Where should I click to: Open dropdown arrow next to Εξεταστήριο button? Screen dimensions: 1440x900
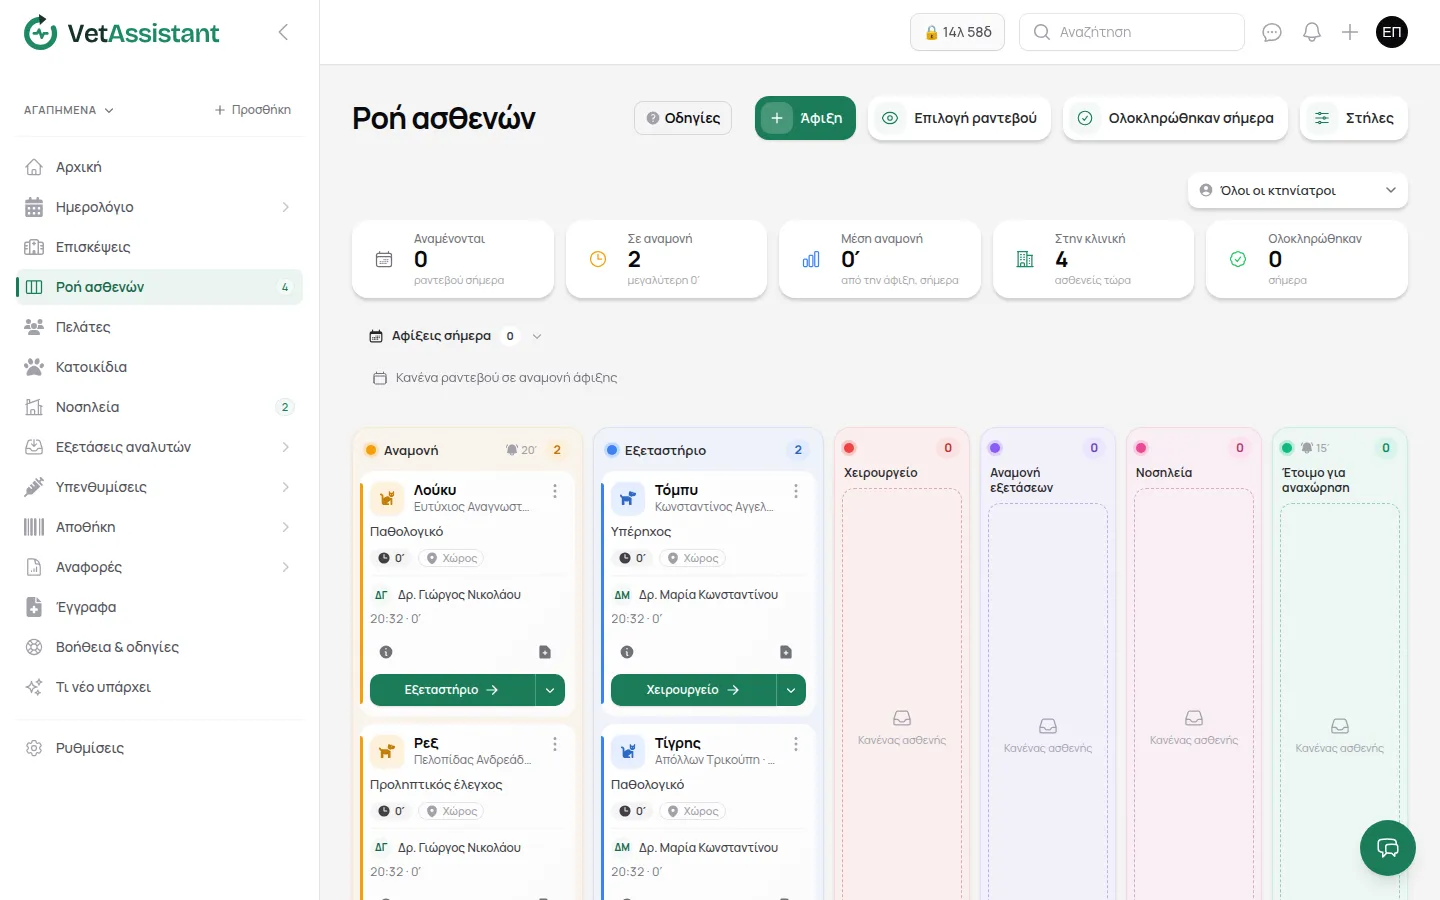[550, 690]
